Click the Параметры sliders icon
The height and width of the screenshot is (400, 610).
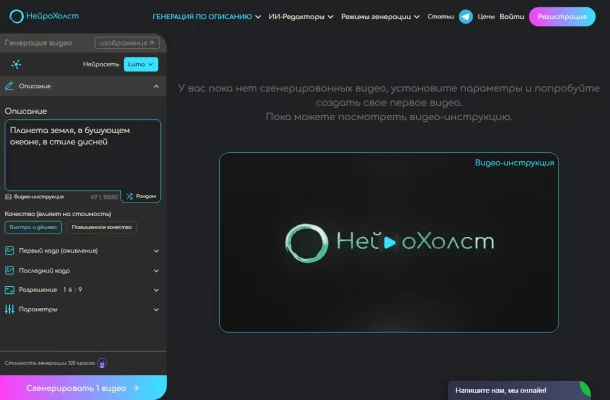click(x=10, y=309)
